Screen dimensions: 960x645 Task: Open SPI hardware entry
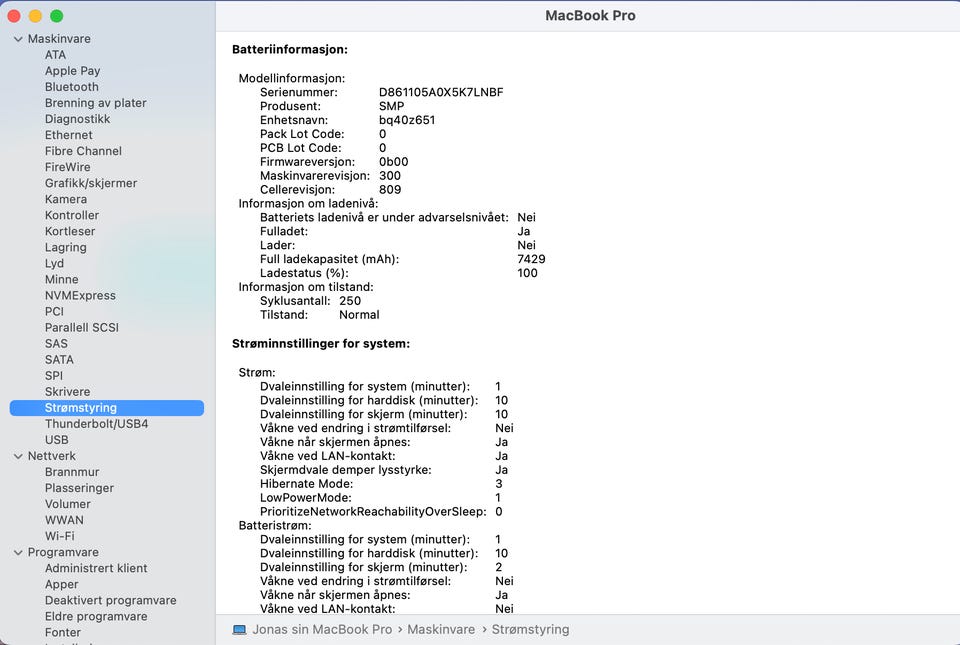coord(54,376)
